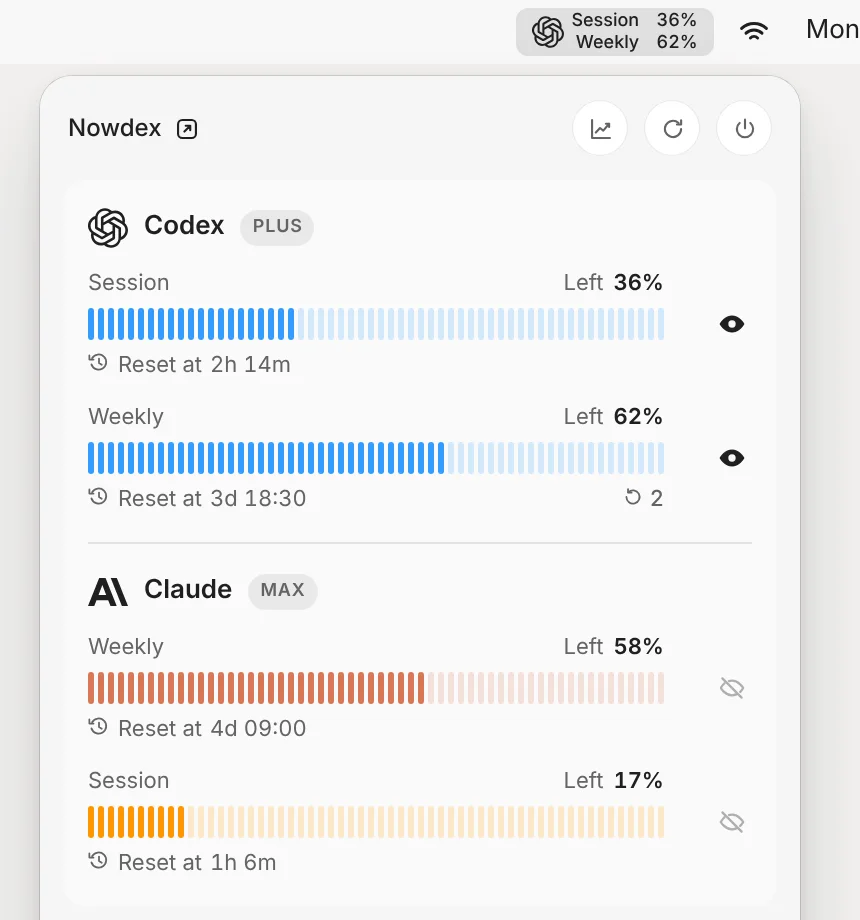The height and width of the screenshot is (920, 860).
Task: Click the clock icon beside 'Reset at 2h 14m'
Action: click(98, 363)
